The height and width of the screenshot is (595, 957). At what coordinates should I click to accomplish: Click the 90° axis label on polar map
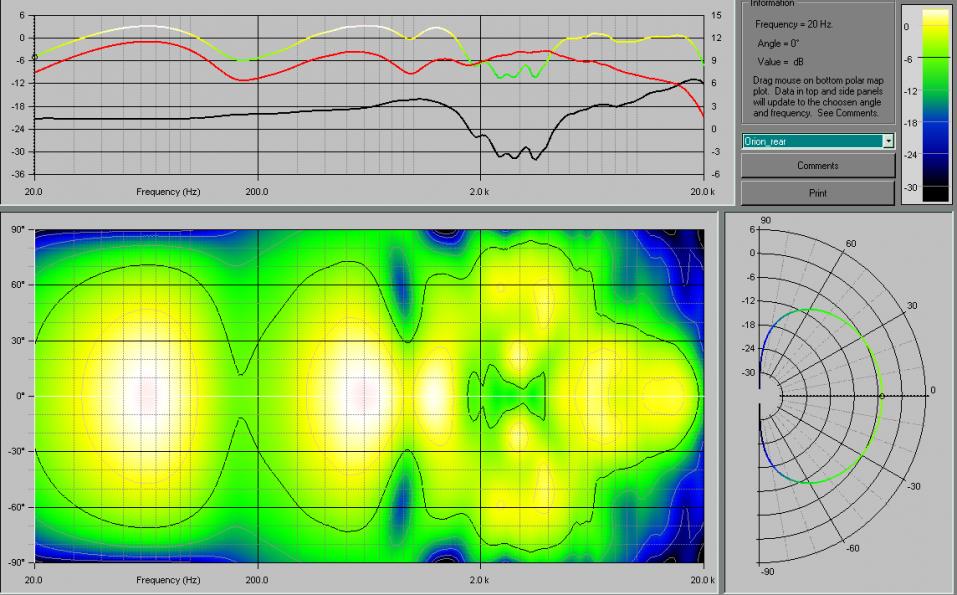point(18,229)
